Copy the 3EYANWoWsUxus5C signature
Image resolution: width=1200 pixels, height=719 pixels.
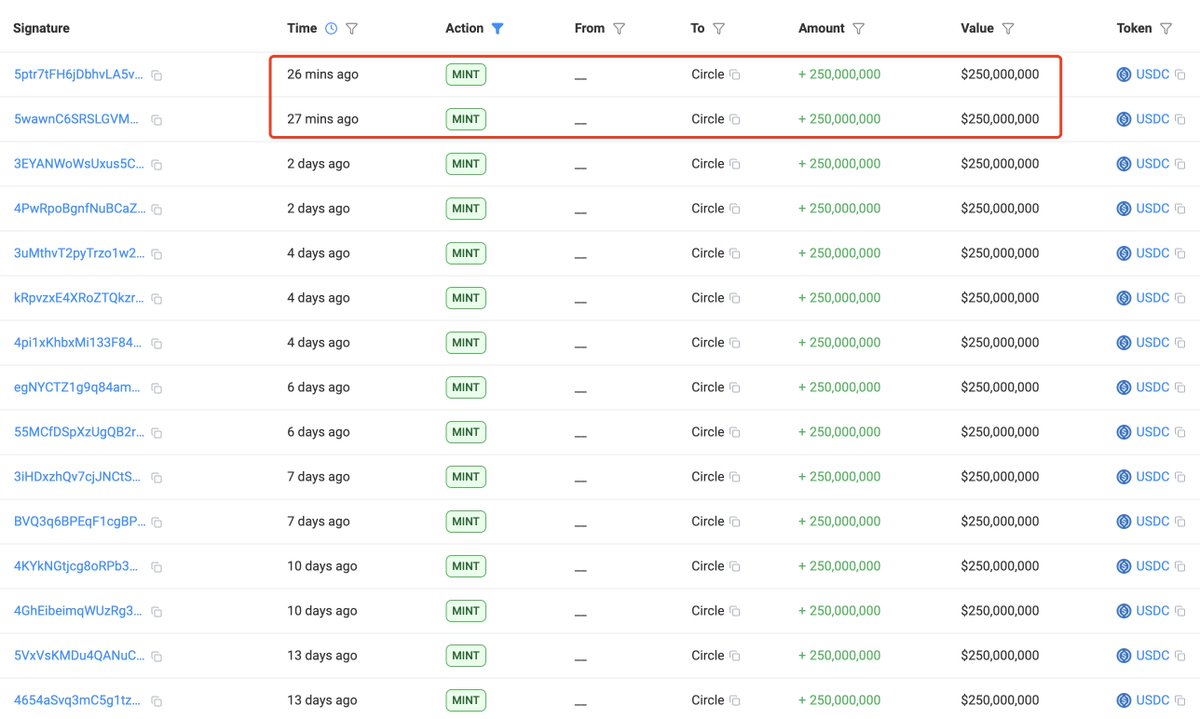click(157, 165)
